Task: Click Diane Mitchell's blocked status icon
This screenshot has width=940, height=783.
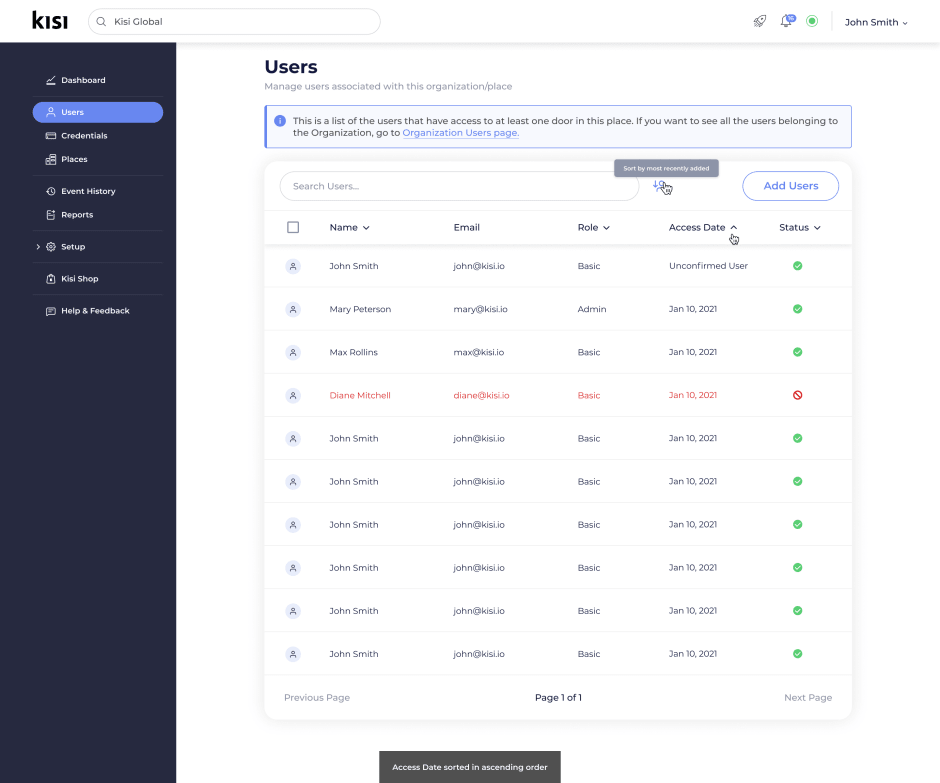Action: pos(797,395)
